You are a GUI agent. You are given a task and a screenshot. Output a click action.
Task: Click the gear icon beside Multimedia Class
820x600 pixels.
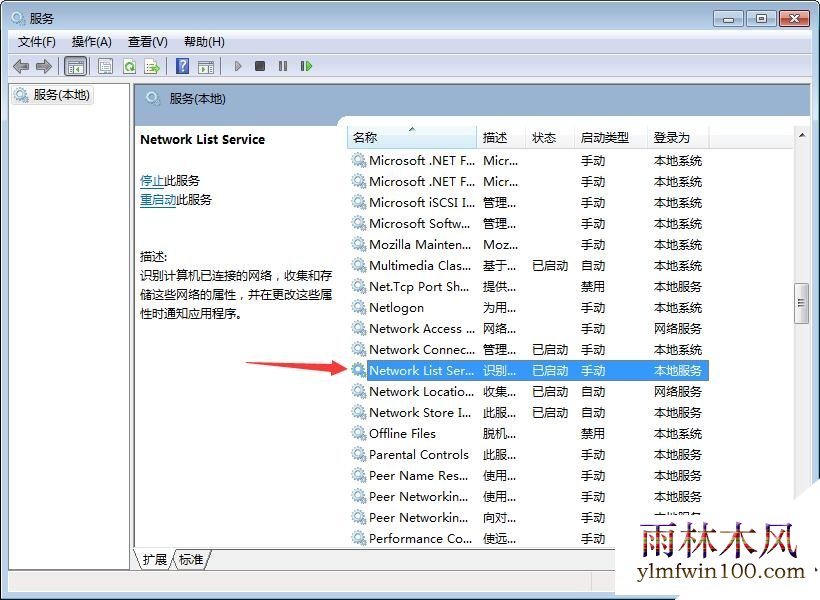[359, 265]
